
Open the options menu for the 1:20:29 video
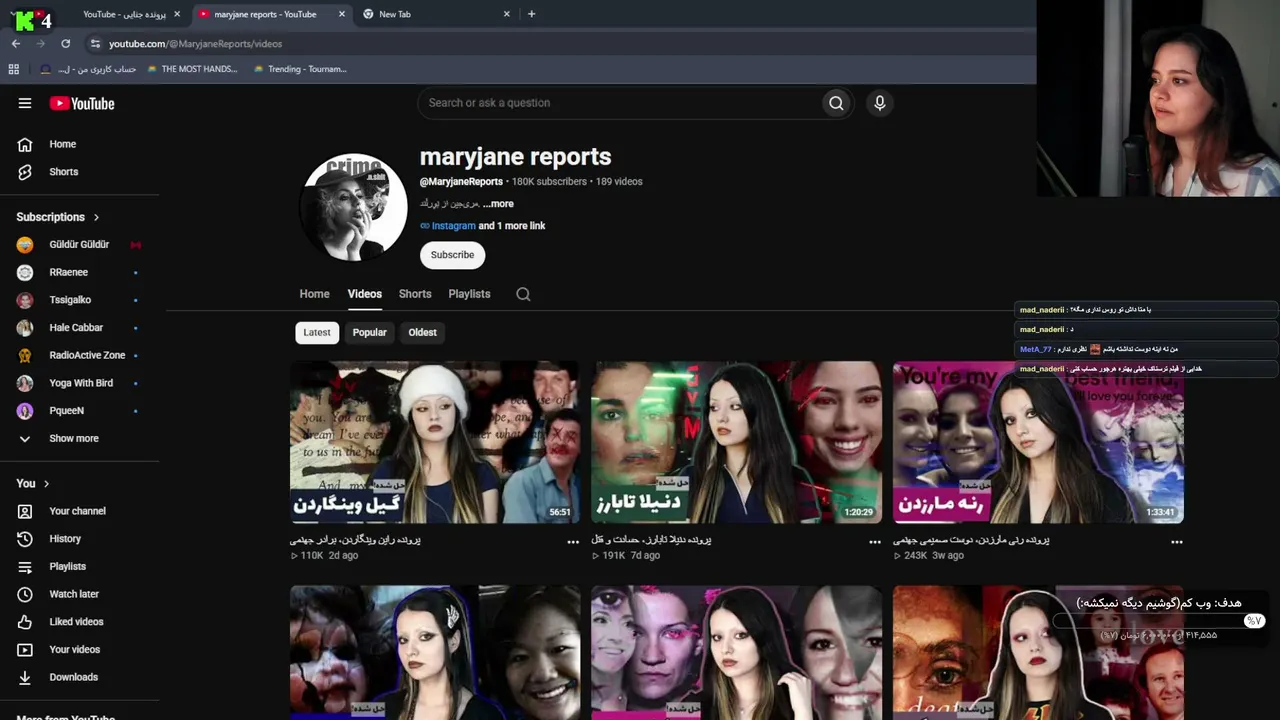point(875,542)
